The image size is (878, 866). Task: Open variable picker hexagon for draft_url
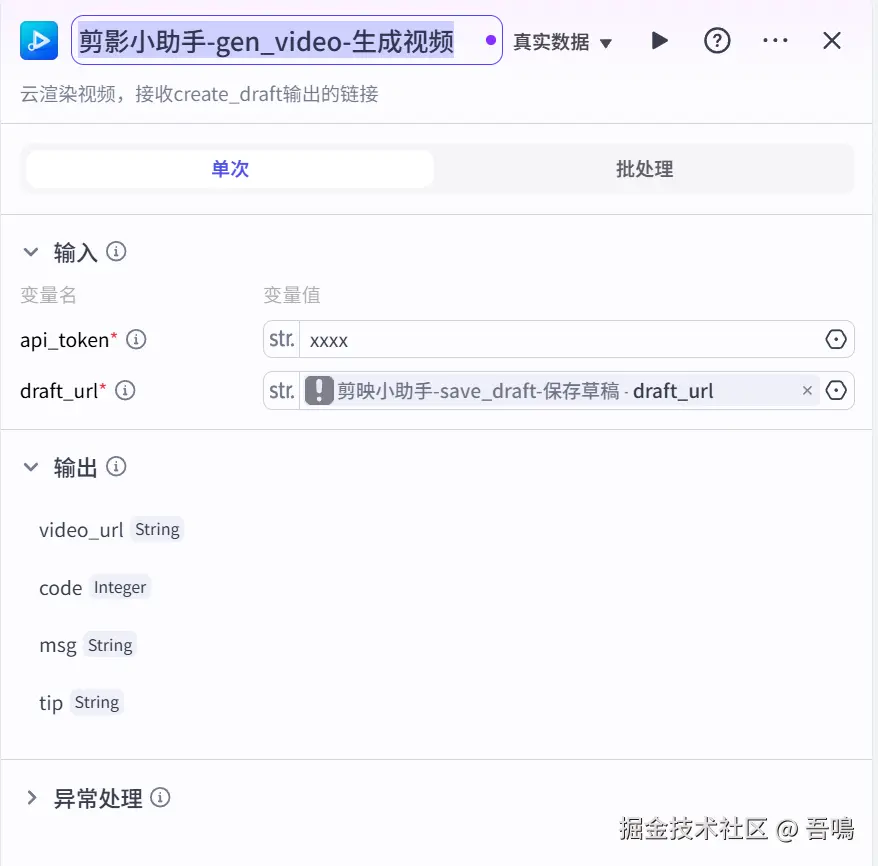(x=835, y=390)
